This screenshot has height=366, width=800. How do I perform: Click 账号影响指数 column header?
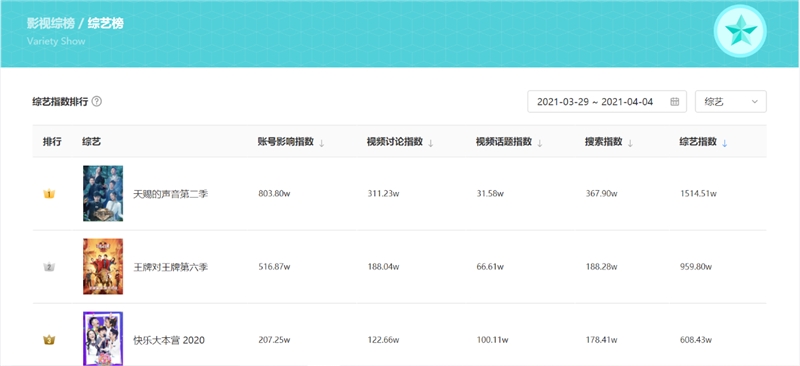[285, 142]
